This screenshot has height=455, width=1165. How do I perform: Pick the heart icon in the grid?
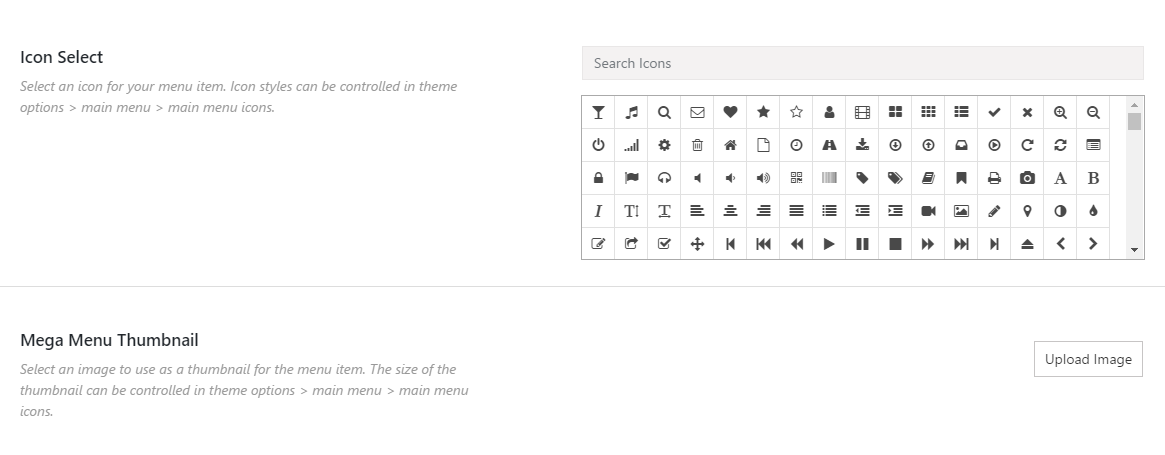(x=730, y=112)
